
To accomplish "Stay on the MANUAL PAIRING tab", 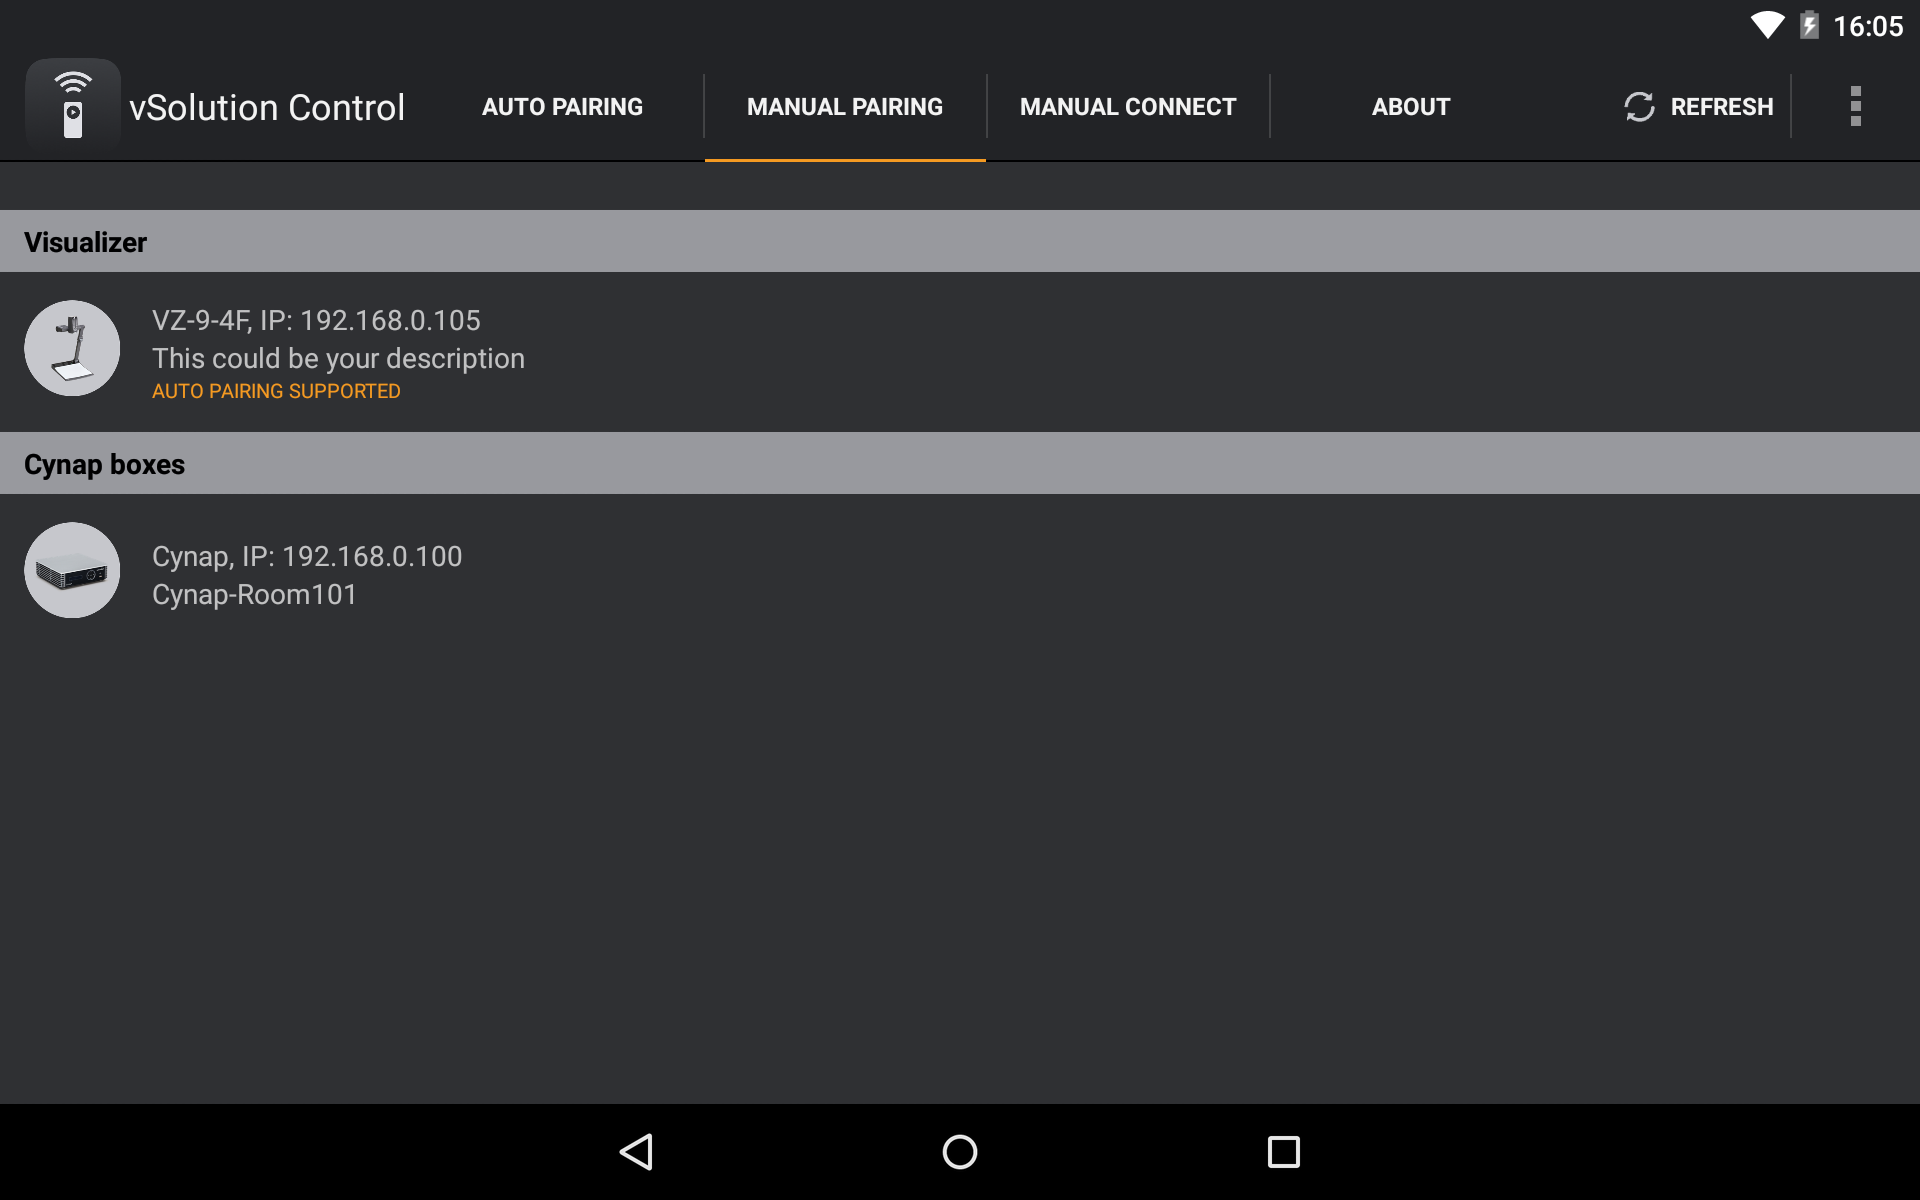I will (x=845, y=106).
